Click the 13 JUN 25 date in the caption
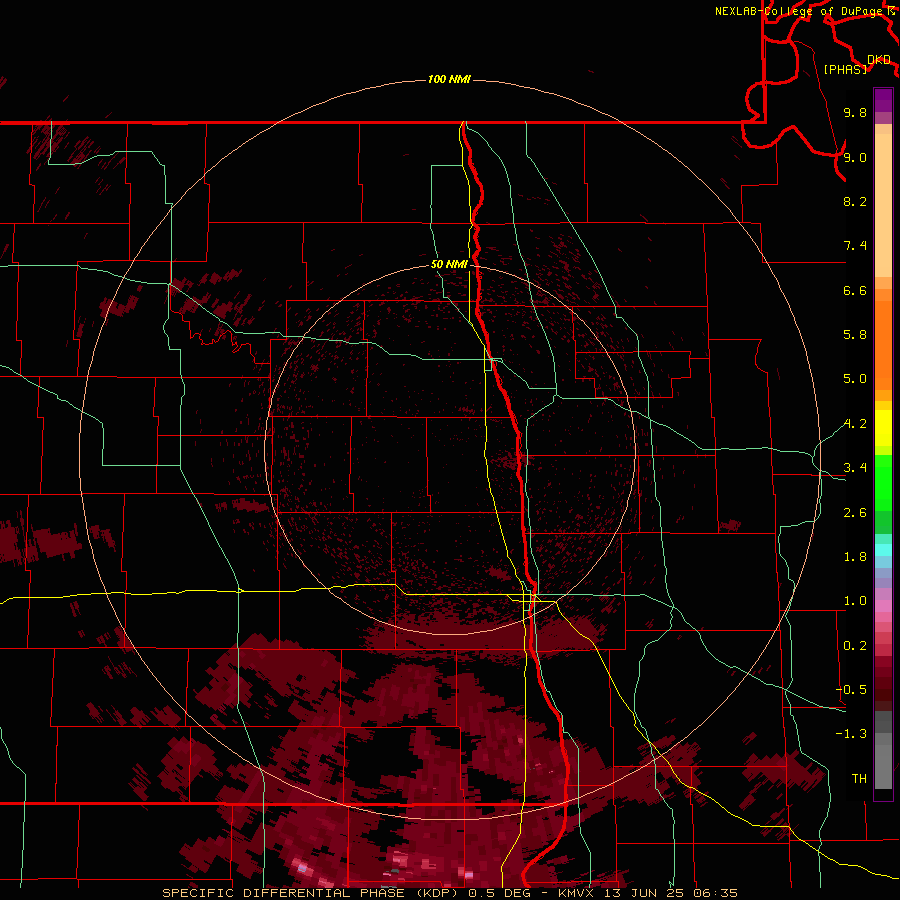900x900 pixels. click(645, 893)
